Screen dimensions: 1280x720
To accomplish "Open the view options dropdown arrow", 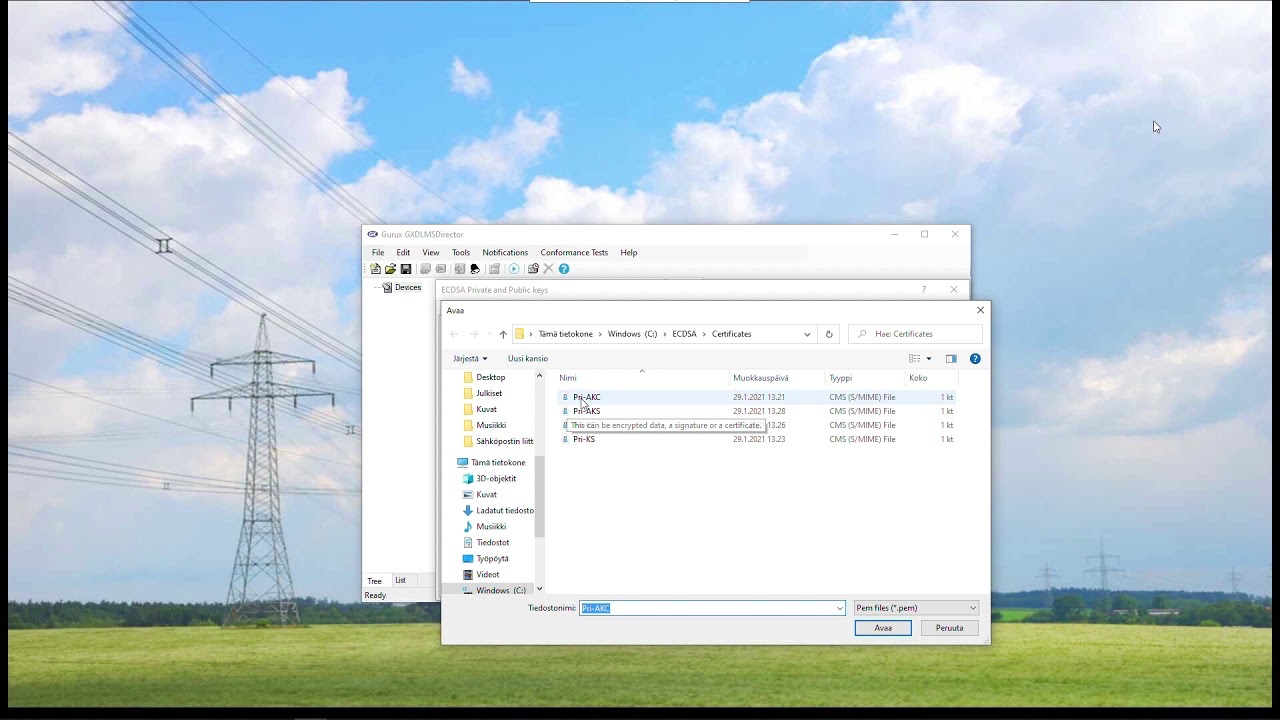I will (929, 359).
